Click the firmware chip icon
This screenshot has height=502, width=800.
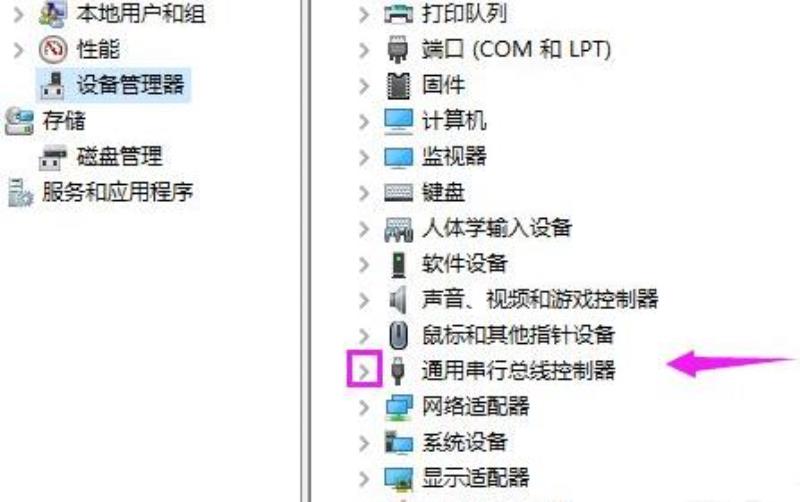click(x=398, y=85)
